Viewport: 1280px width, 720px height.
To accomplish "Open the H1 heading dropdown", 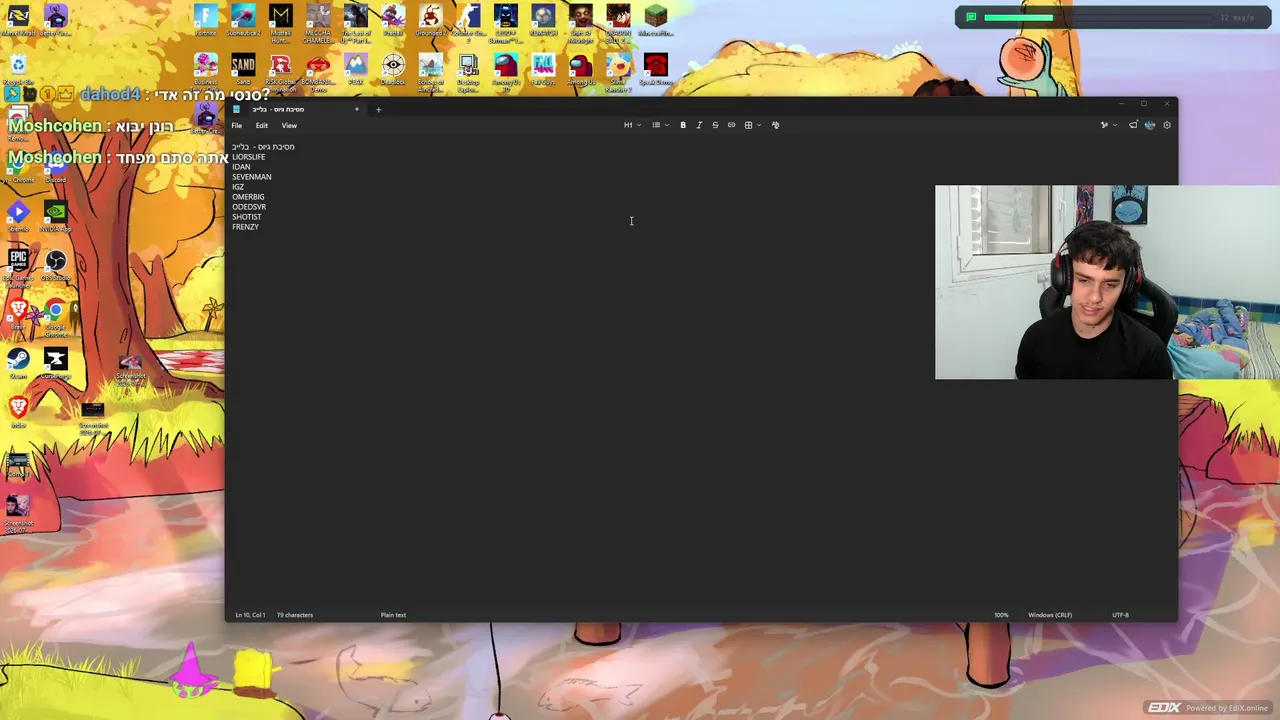I will (x=632, y=125).
